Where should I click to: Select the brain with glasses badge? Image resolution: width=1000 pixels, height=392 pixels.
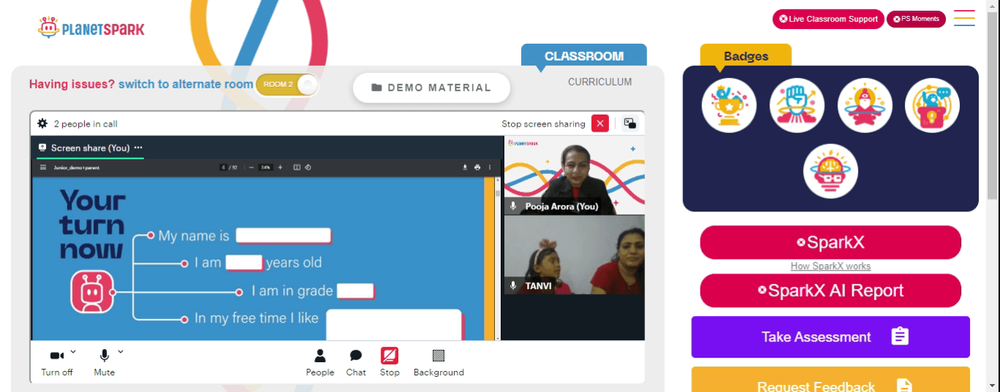point(830,171)
